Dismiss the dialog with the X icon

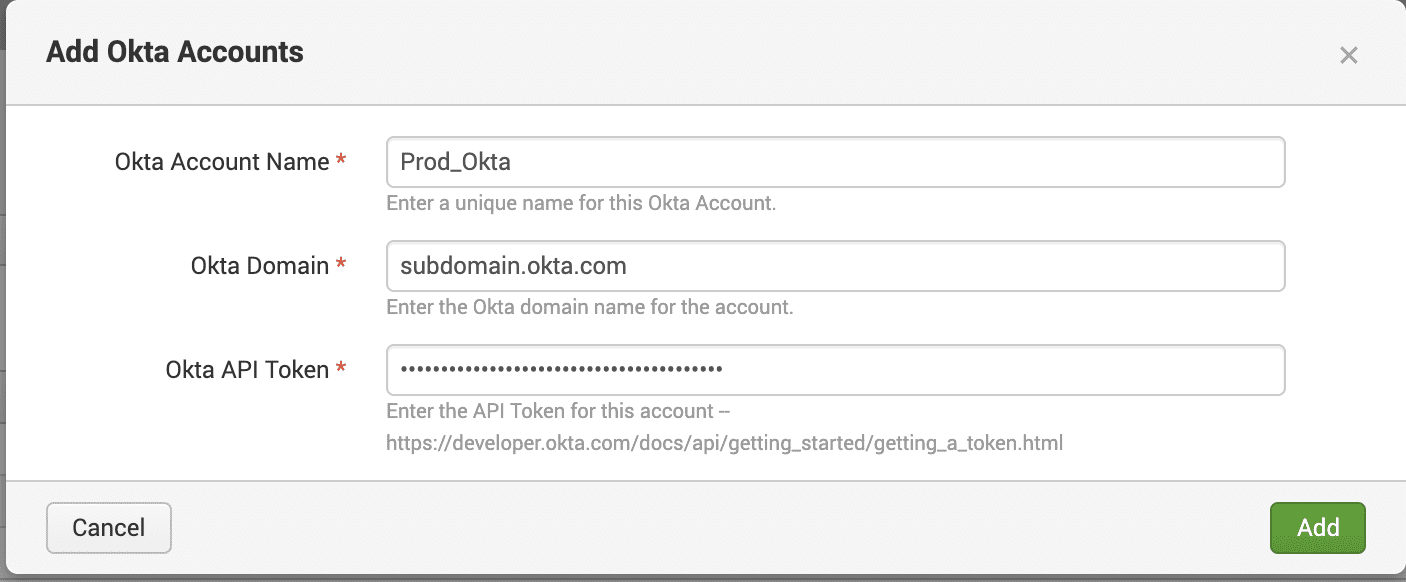1349,55
